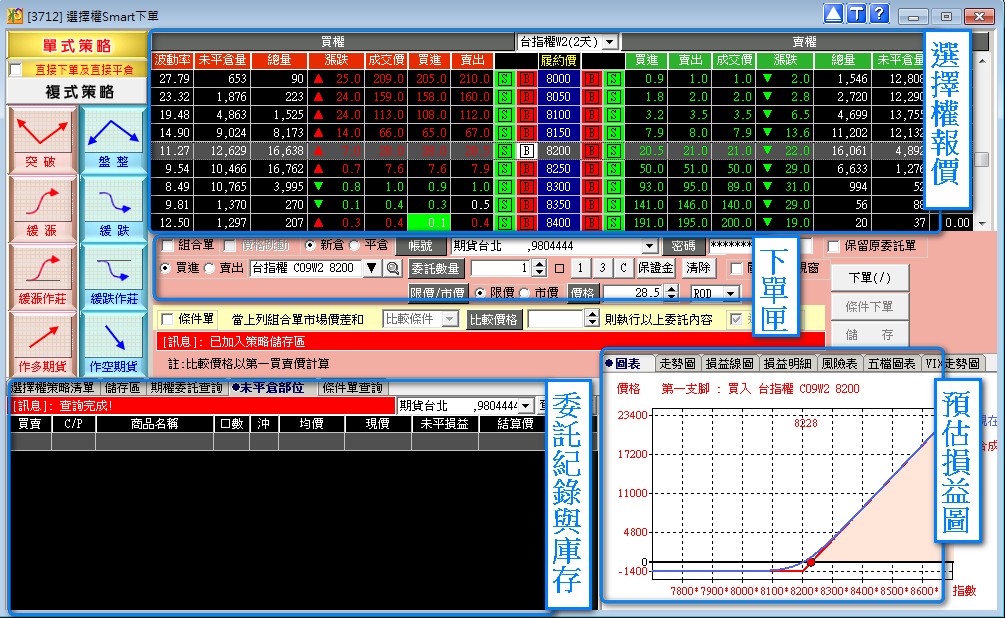Click the triangle icon in the title bar

tap(833, 13)
